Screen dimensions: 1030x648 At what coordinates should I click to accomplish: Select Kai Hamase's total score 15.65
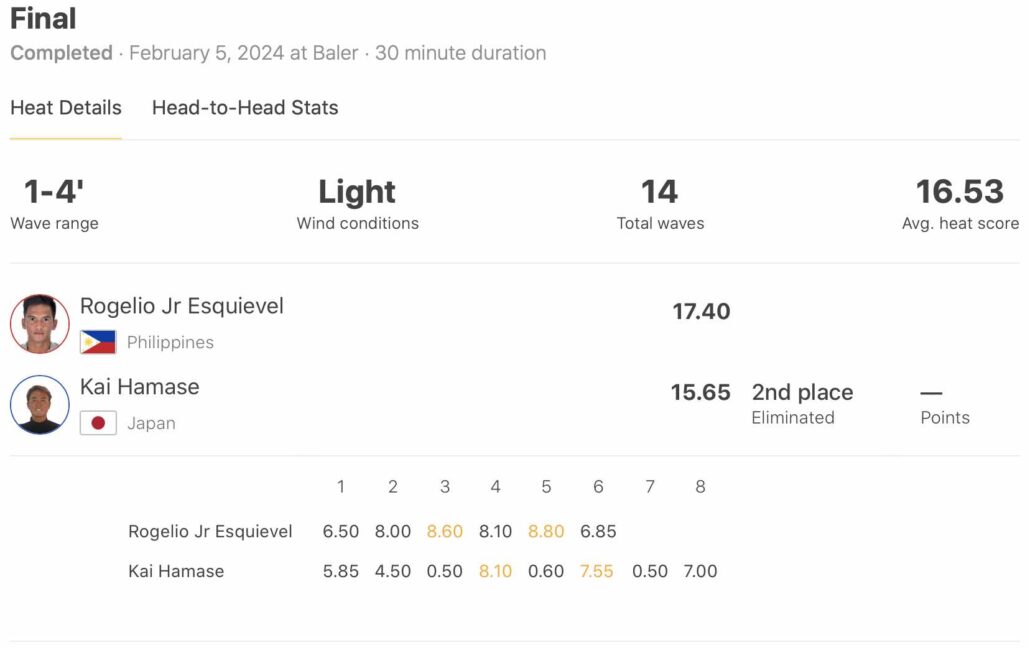[x=700, y=392]
